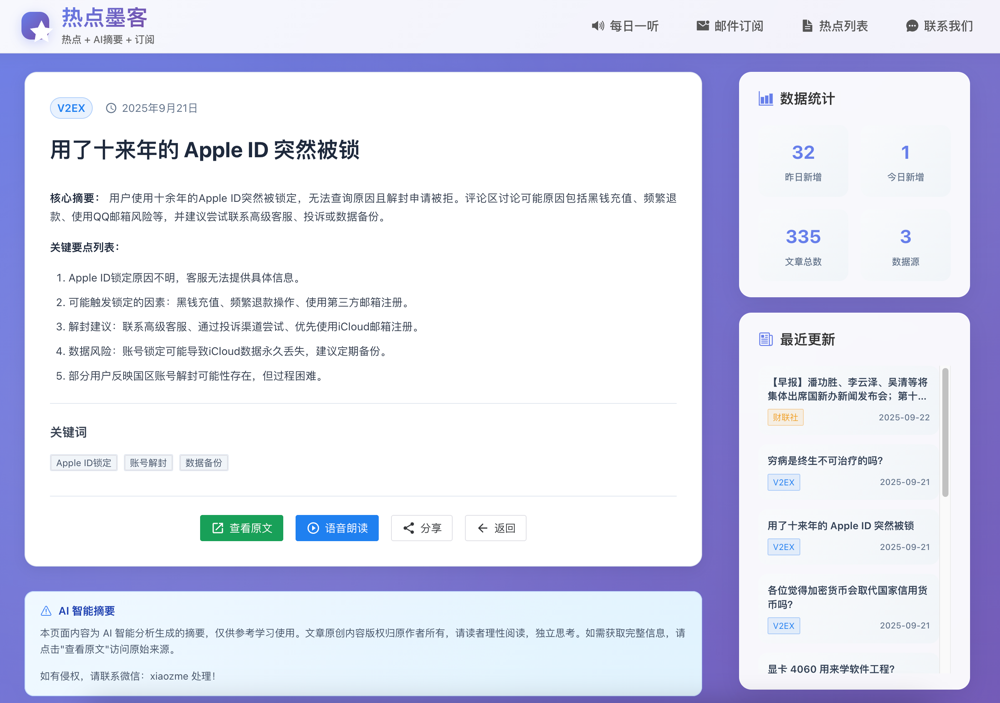Click the 今日新增 1 stat card
Screen dimensions: 1000x703
click(x=906, y=161)
